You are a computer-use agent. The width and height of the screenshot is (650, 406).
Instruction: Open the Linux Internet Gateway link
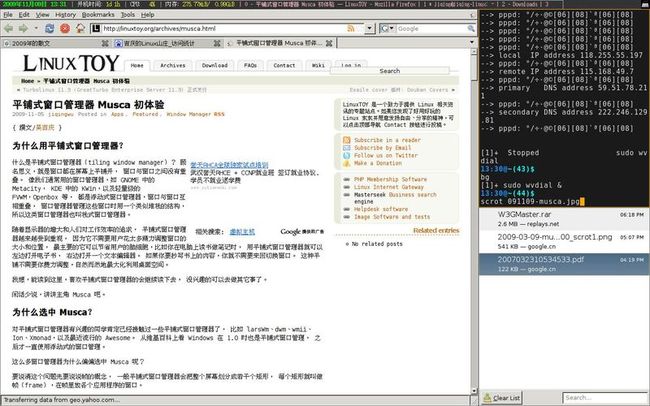pos(389,187)
